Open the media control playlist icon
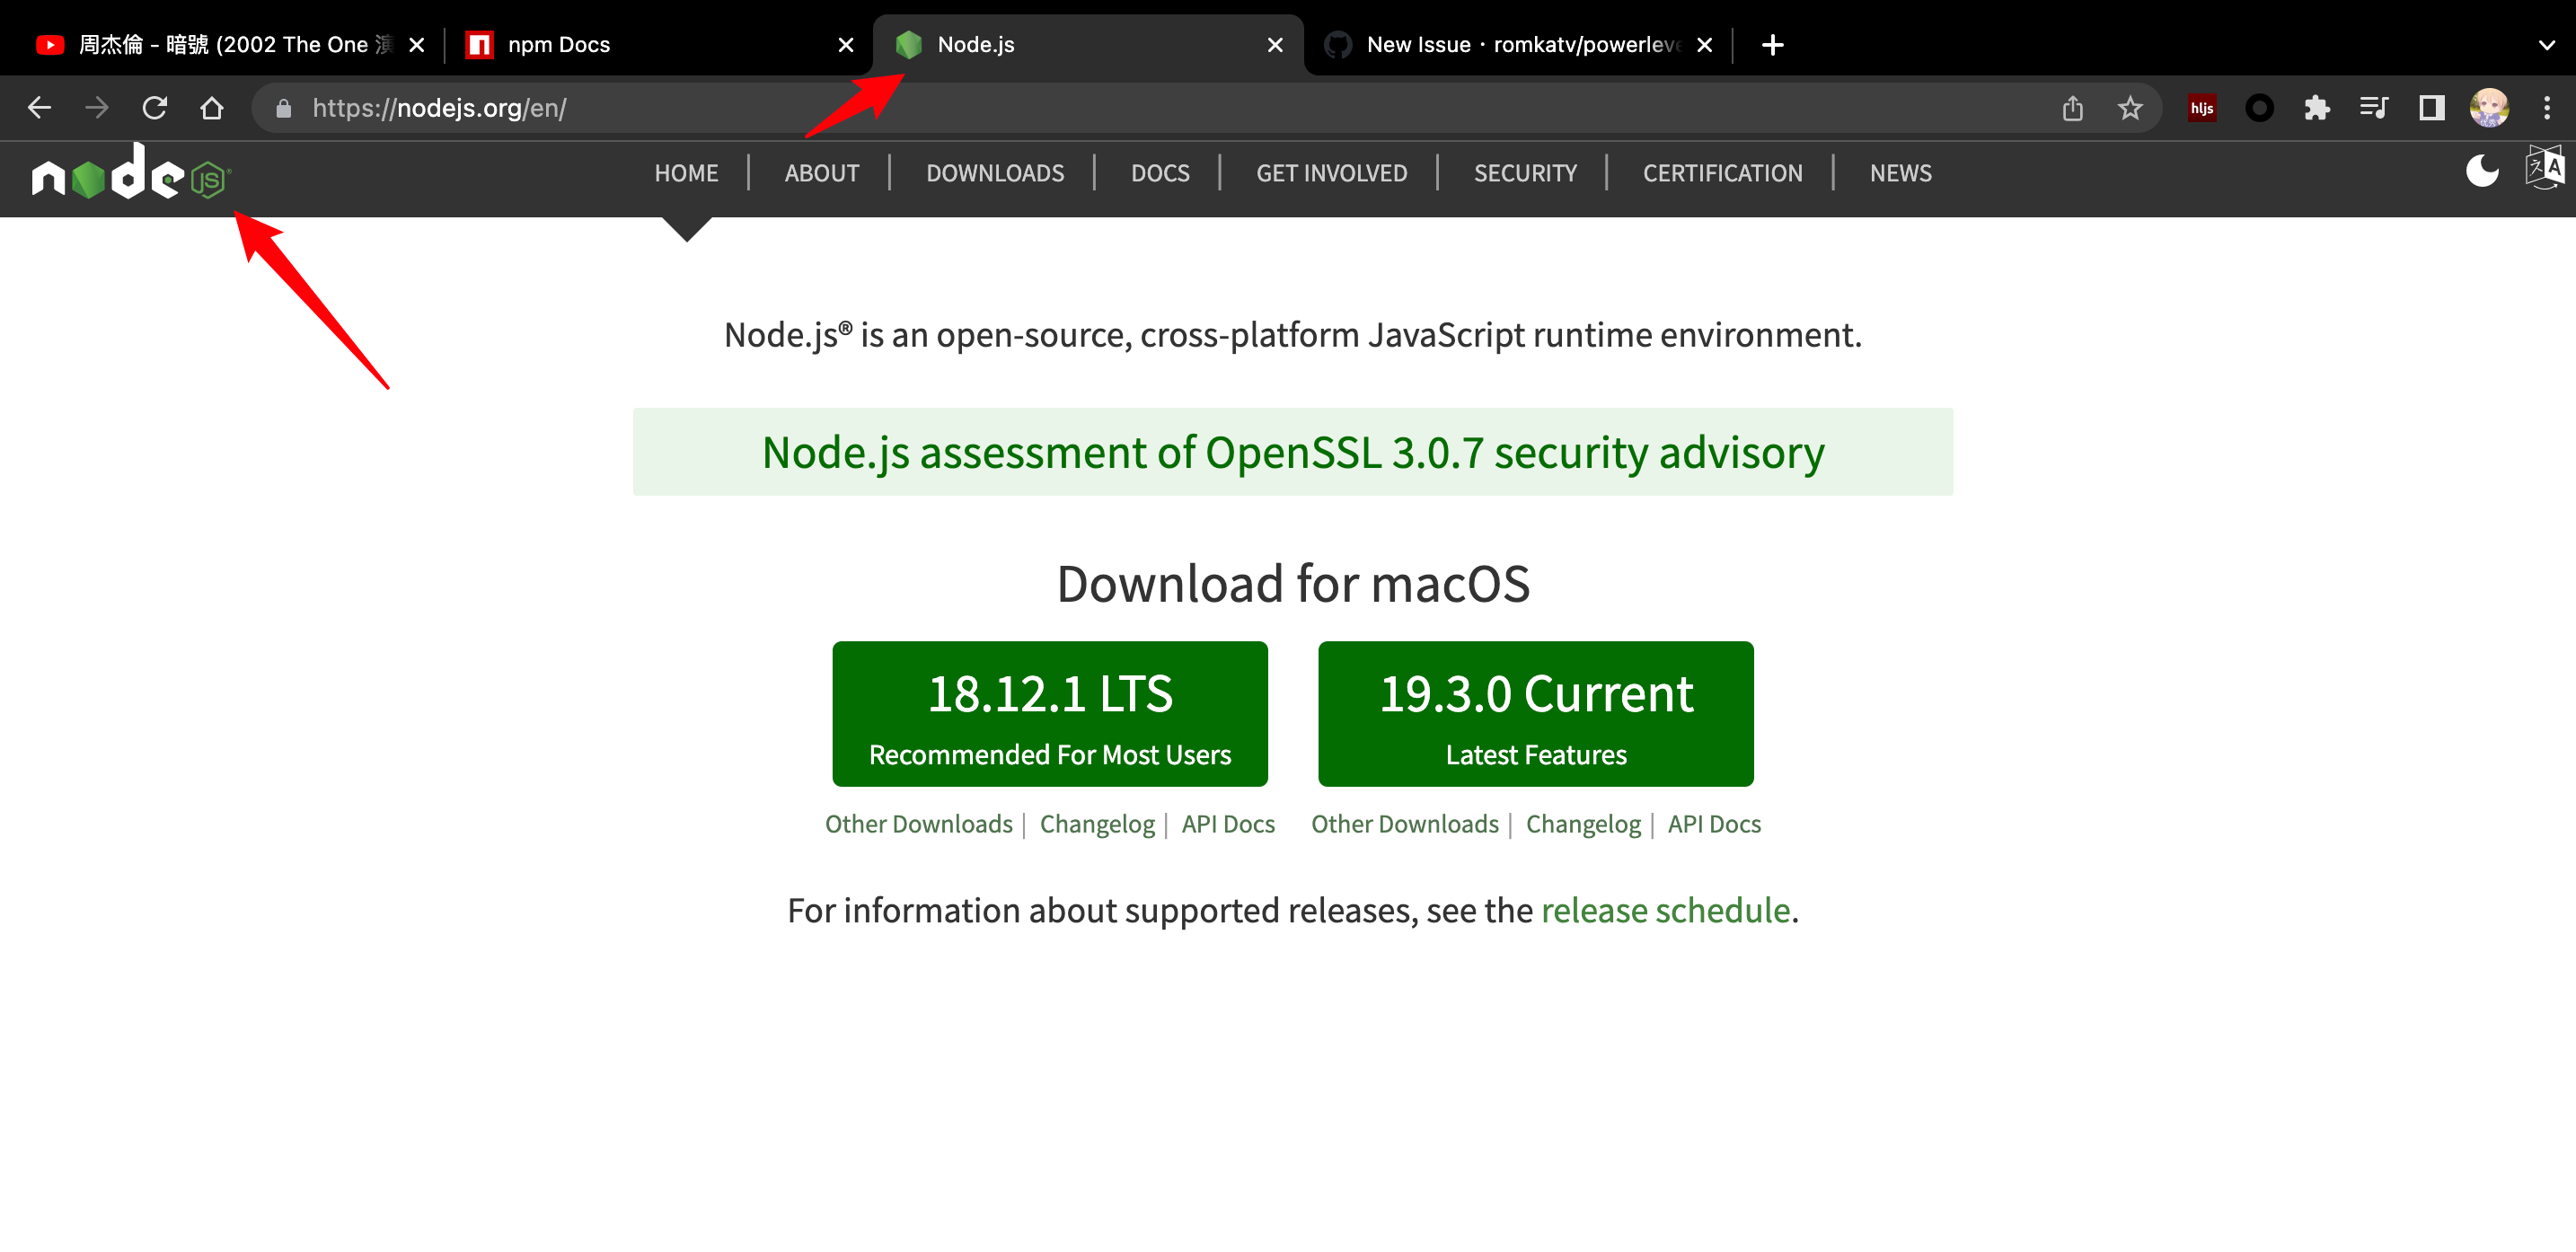Screen dimensions: 2576x1252 coord(2374,108)
